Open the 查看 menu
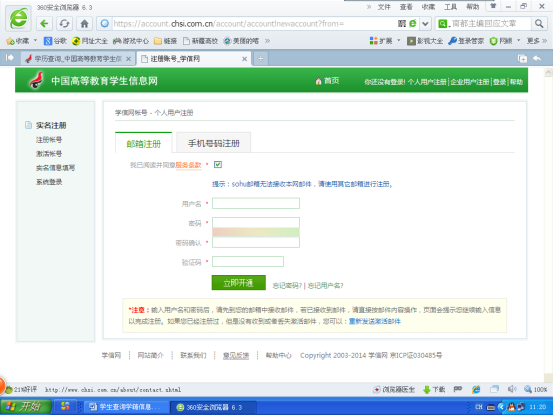Image resolution: width=553 pixels, height=415 pixels. 406,7
